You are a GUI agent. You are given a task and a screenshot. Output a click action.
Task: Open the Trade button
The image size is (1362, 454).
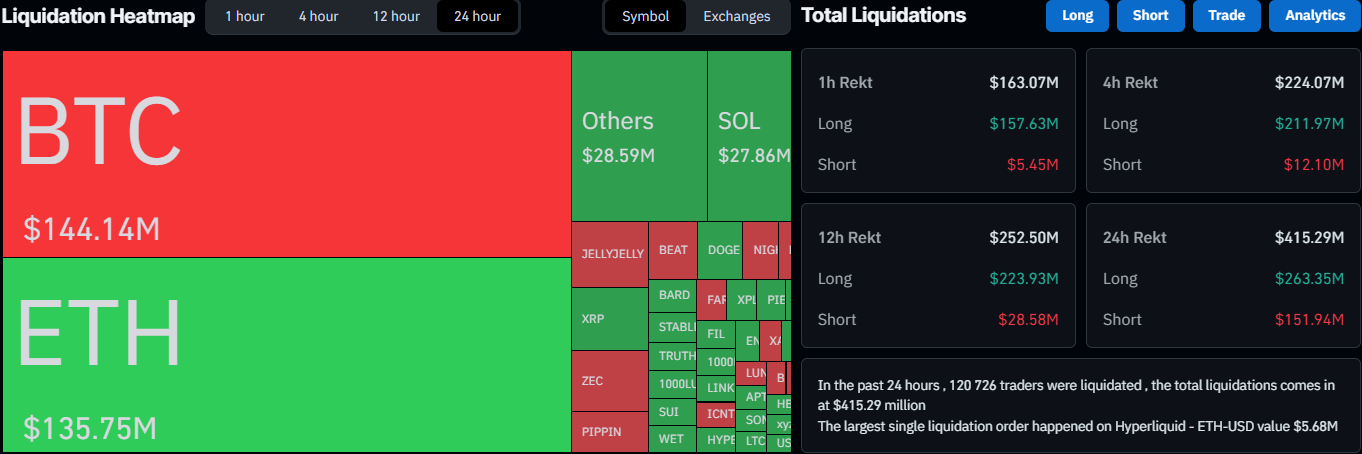(1226, 16)
